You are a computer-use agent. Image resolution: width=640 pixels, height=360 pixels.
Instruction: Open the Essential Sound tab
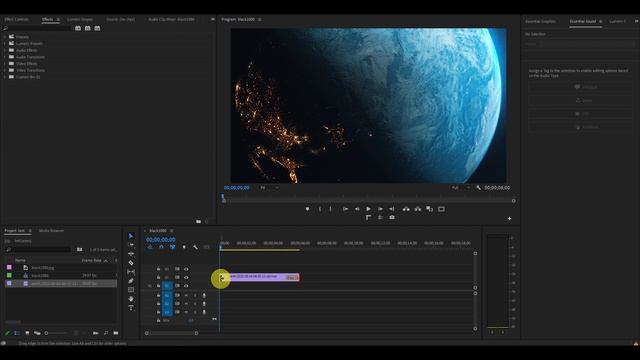tap(583, 21)
